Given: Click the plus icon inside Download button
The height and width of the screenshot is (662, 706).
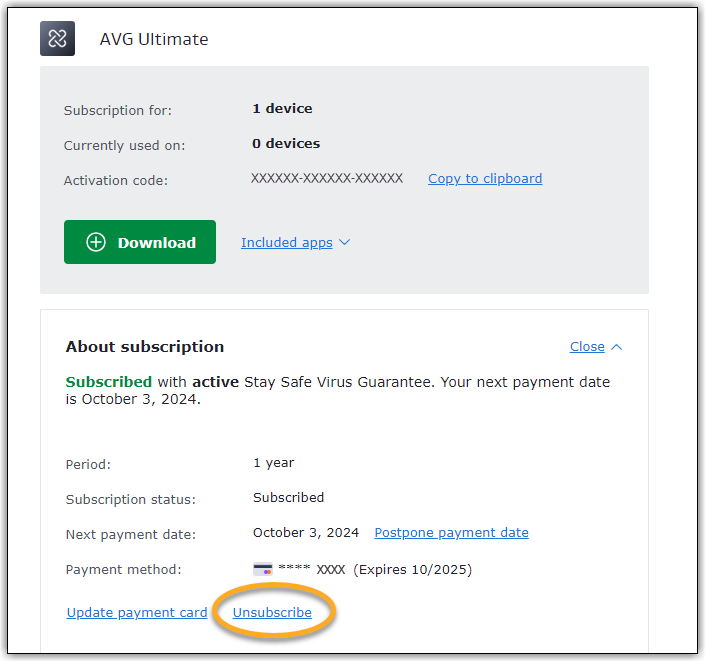Looking at the screenshot, I should (x=96, y=242).
